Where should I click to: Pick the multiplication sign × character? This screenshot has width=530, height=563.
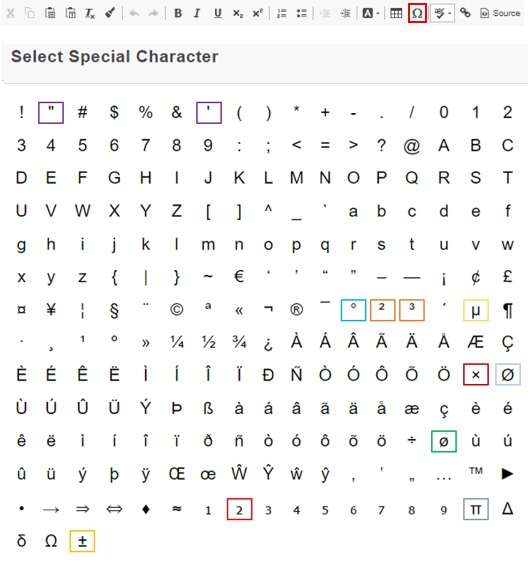[x=475, y=374]
